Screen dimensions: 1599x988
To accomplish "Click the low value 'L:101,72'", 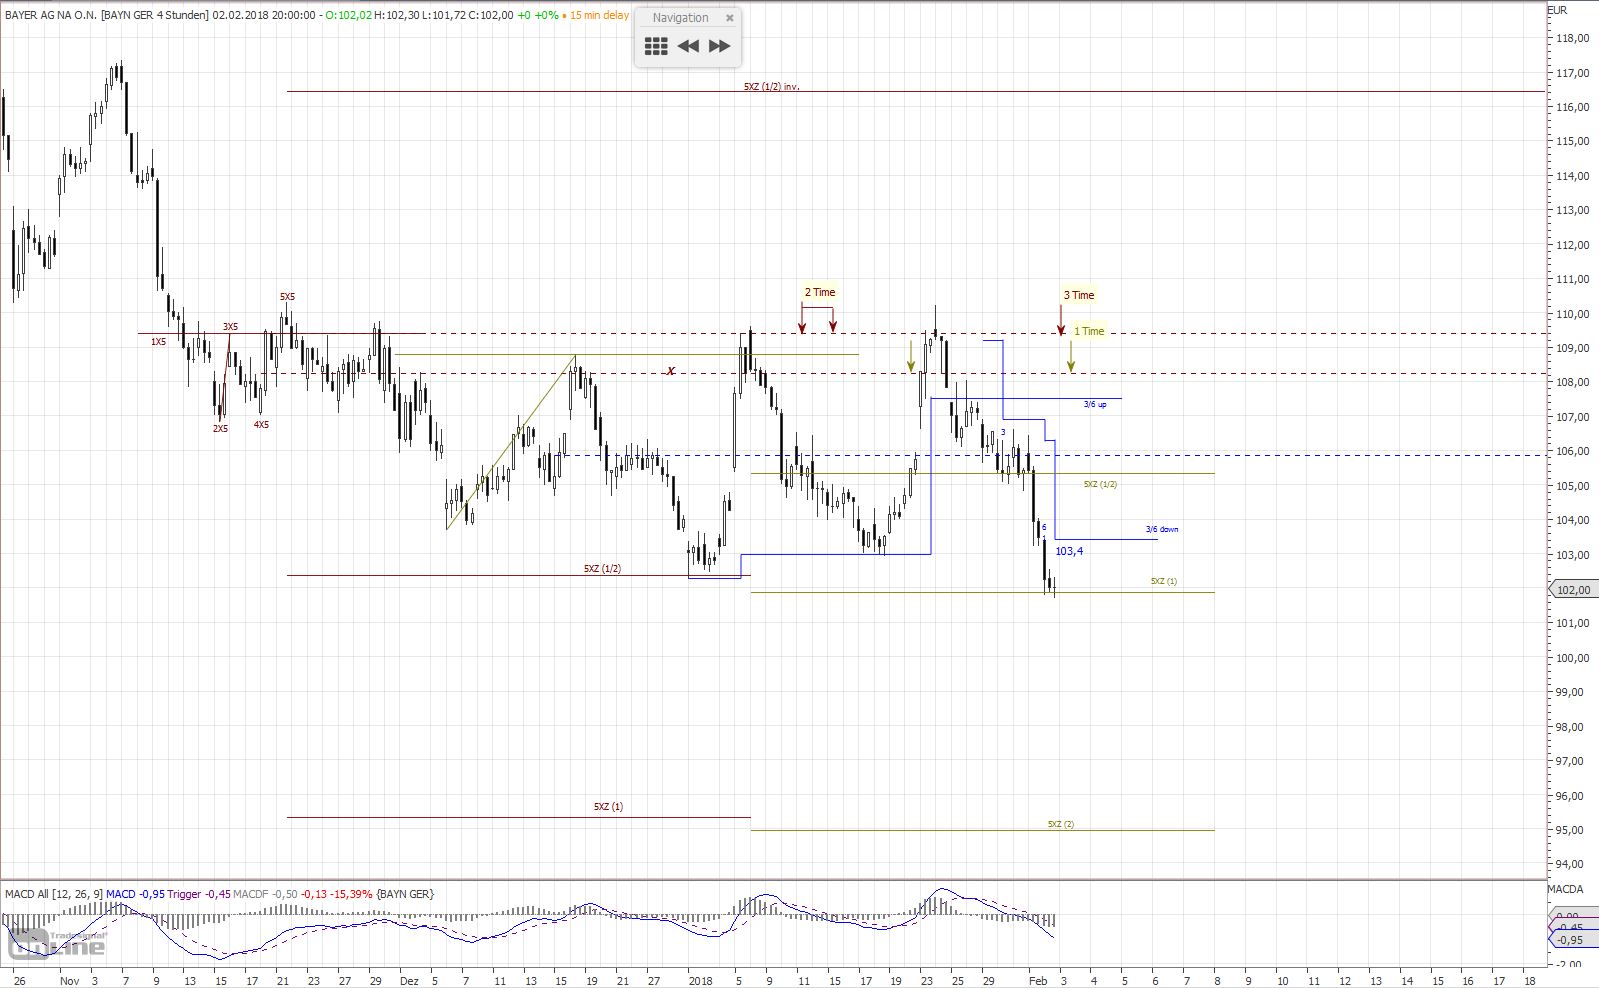I will pyautogui.click(x=444, y=15).
